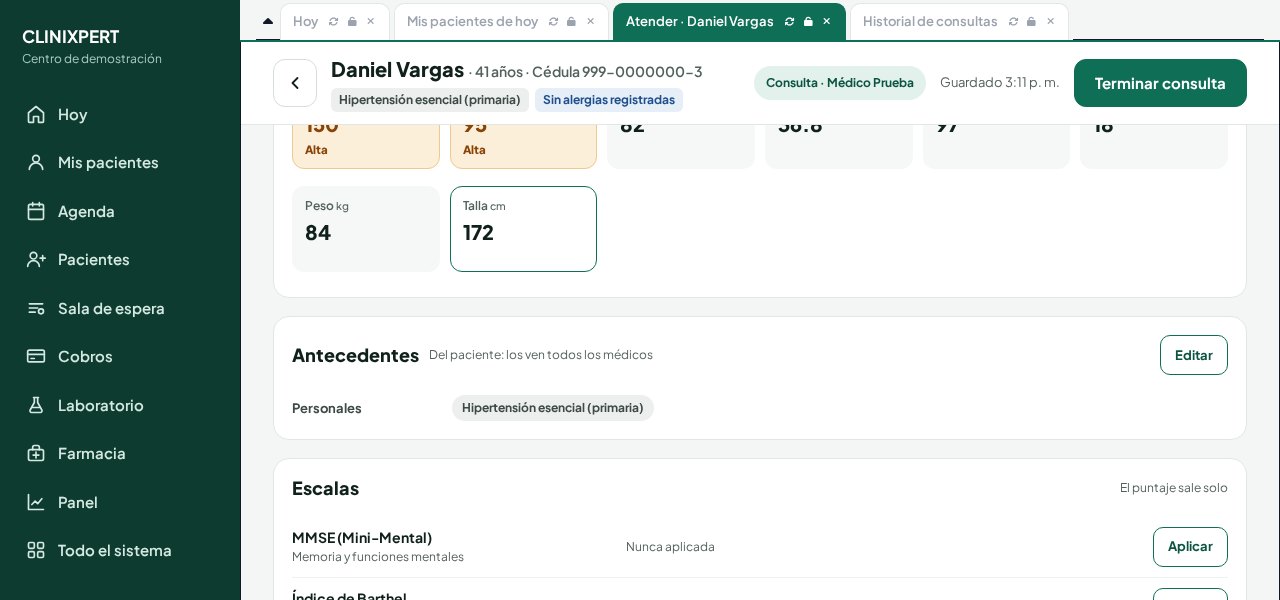
Task: Close the Mis pacientes de hoy tab
Action: click(590, 21)
